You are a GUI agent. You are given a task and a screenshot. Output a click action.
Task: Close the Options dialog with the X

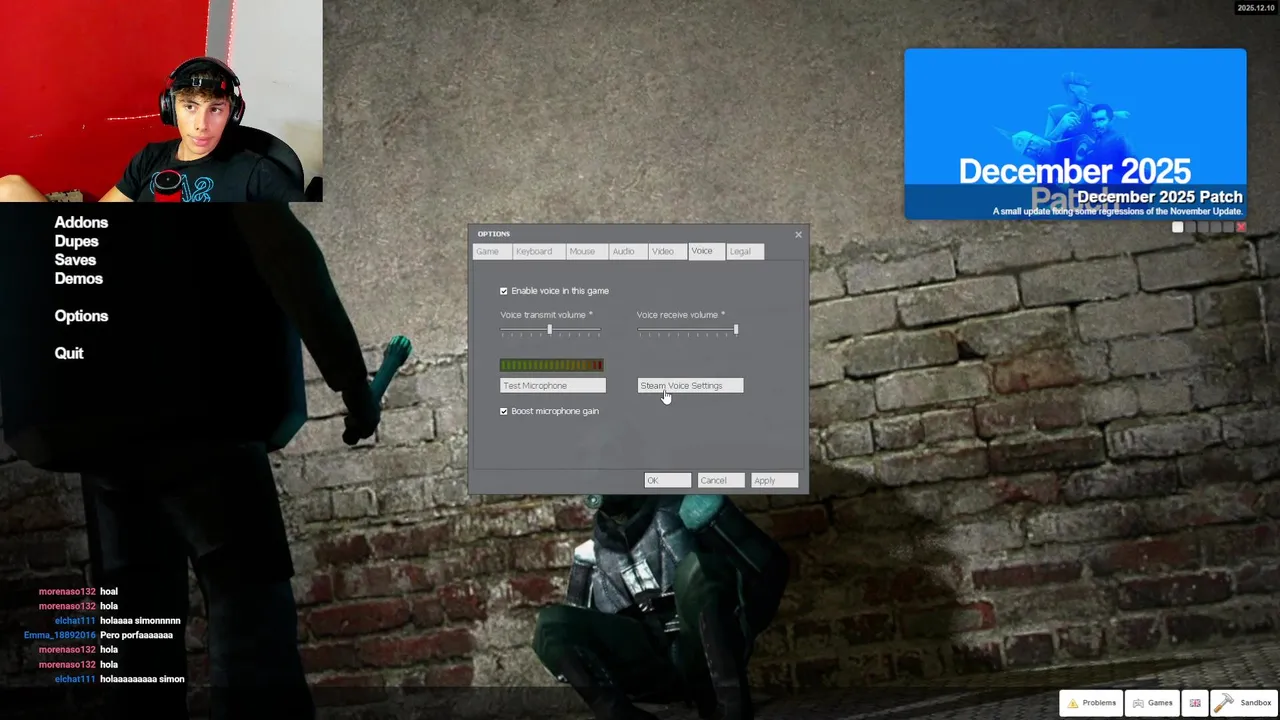[798, 234]
